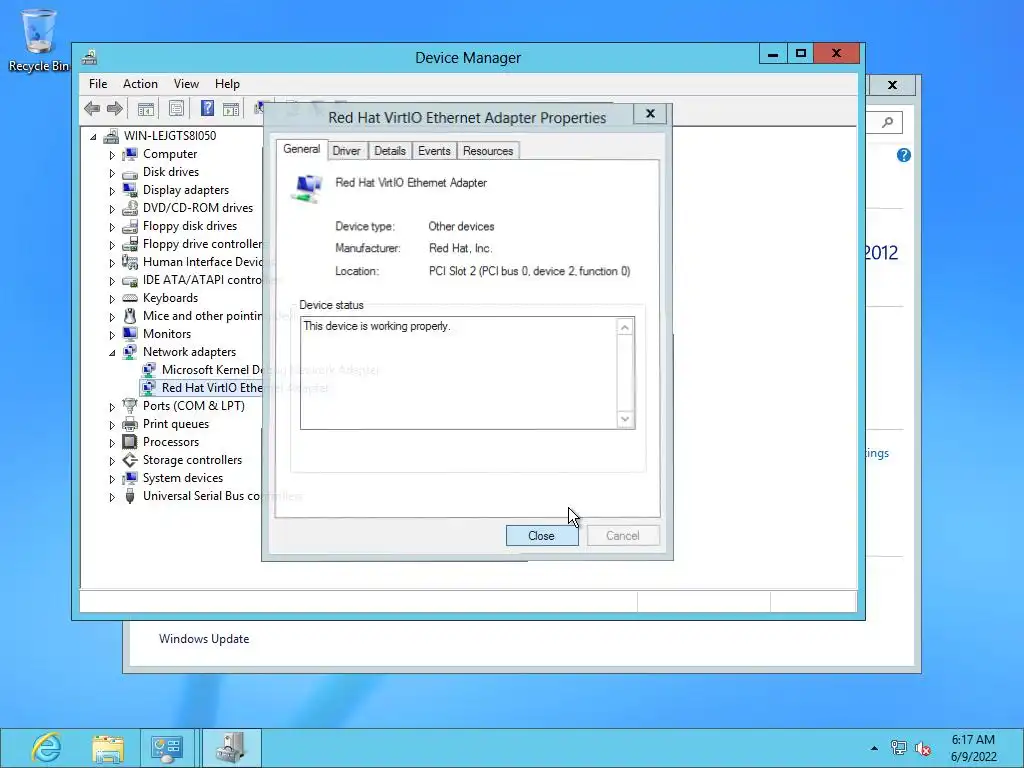The height and width of the screenshot is (768, 1024).
Task: Click the Computer category icon
Action: 130,153
